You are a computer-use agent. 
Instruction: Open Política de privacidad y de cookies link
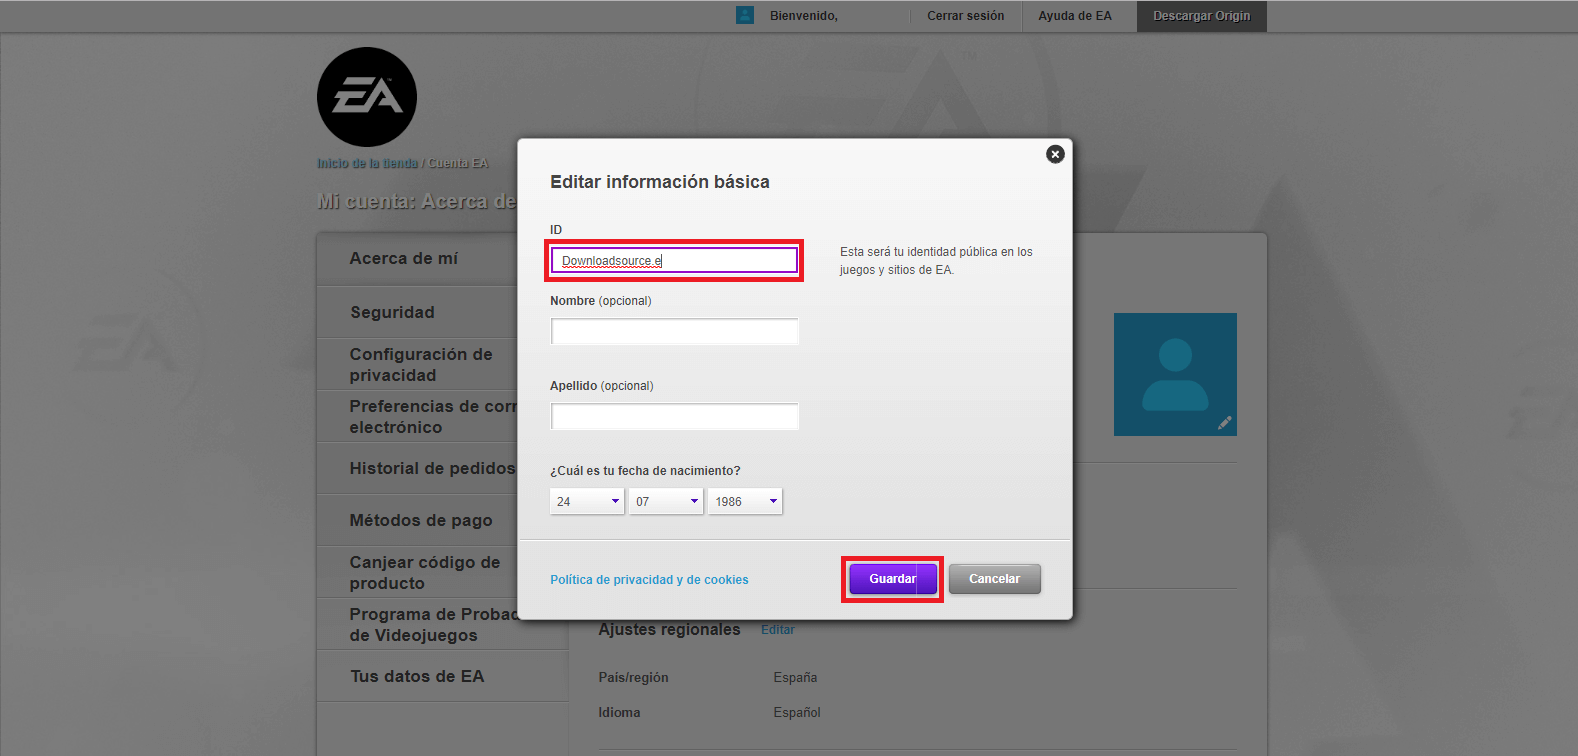649,580
